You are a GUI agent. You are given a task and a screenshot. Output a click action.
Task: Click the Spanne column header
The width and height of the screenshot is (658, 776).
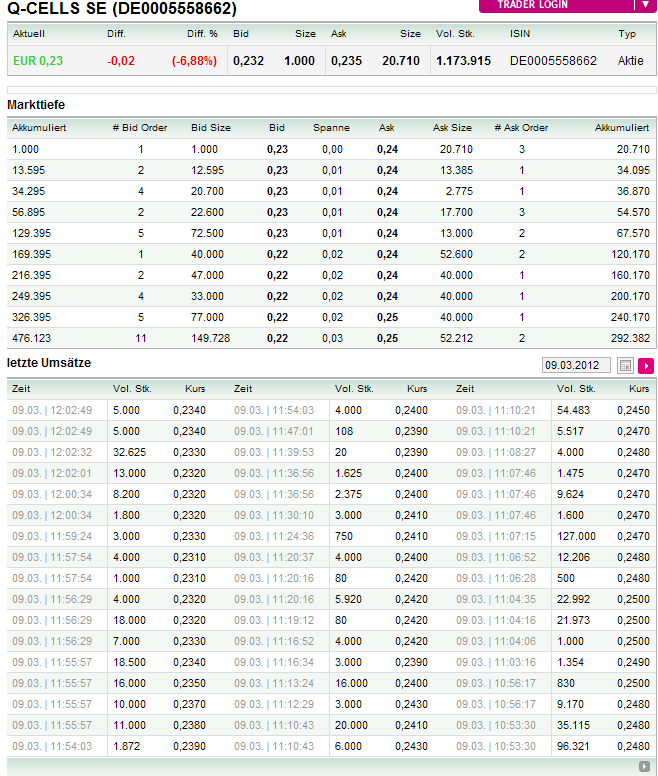click(331, 128)
